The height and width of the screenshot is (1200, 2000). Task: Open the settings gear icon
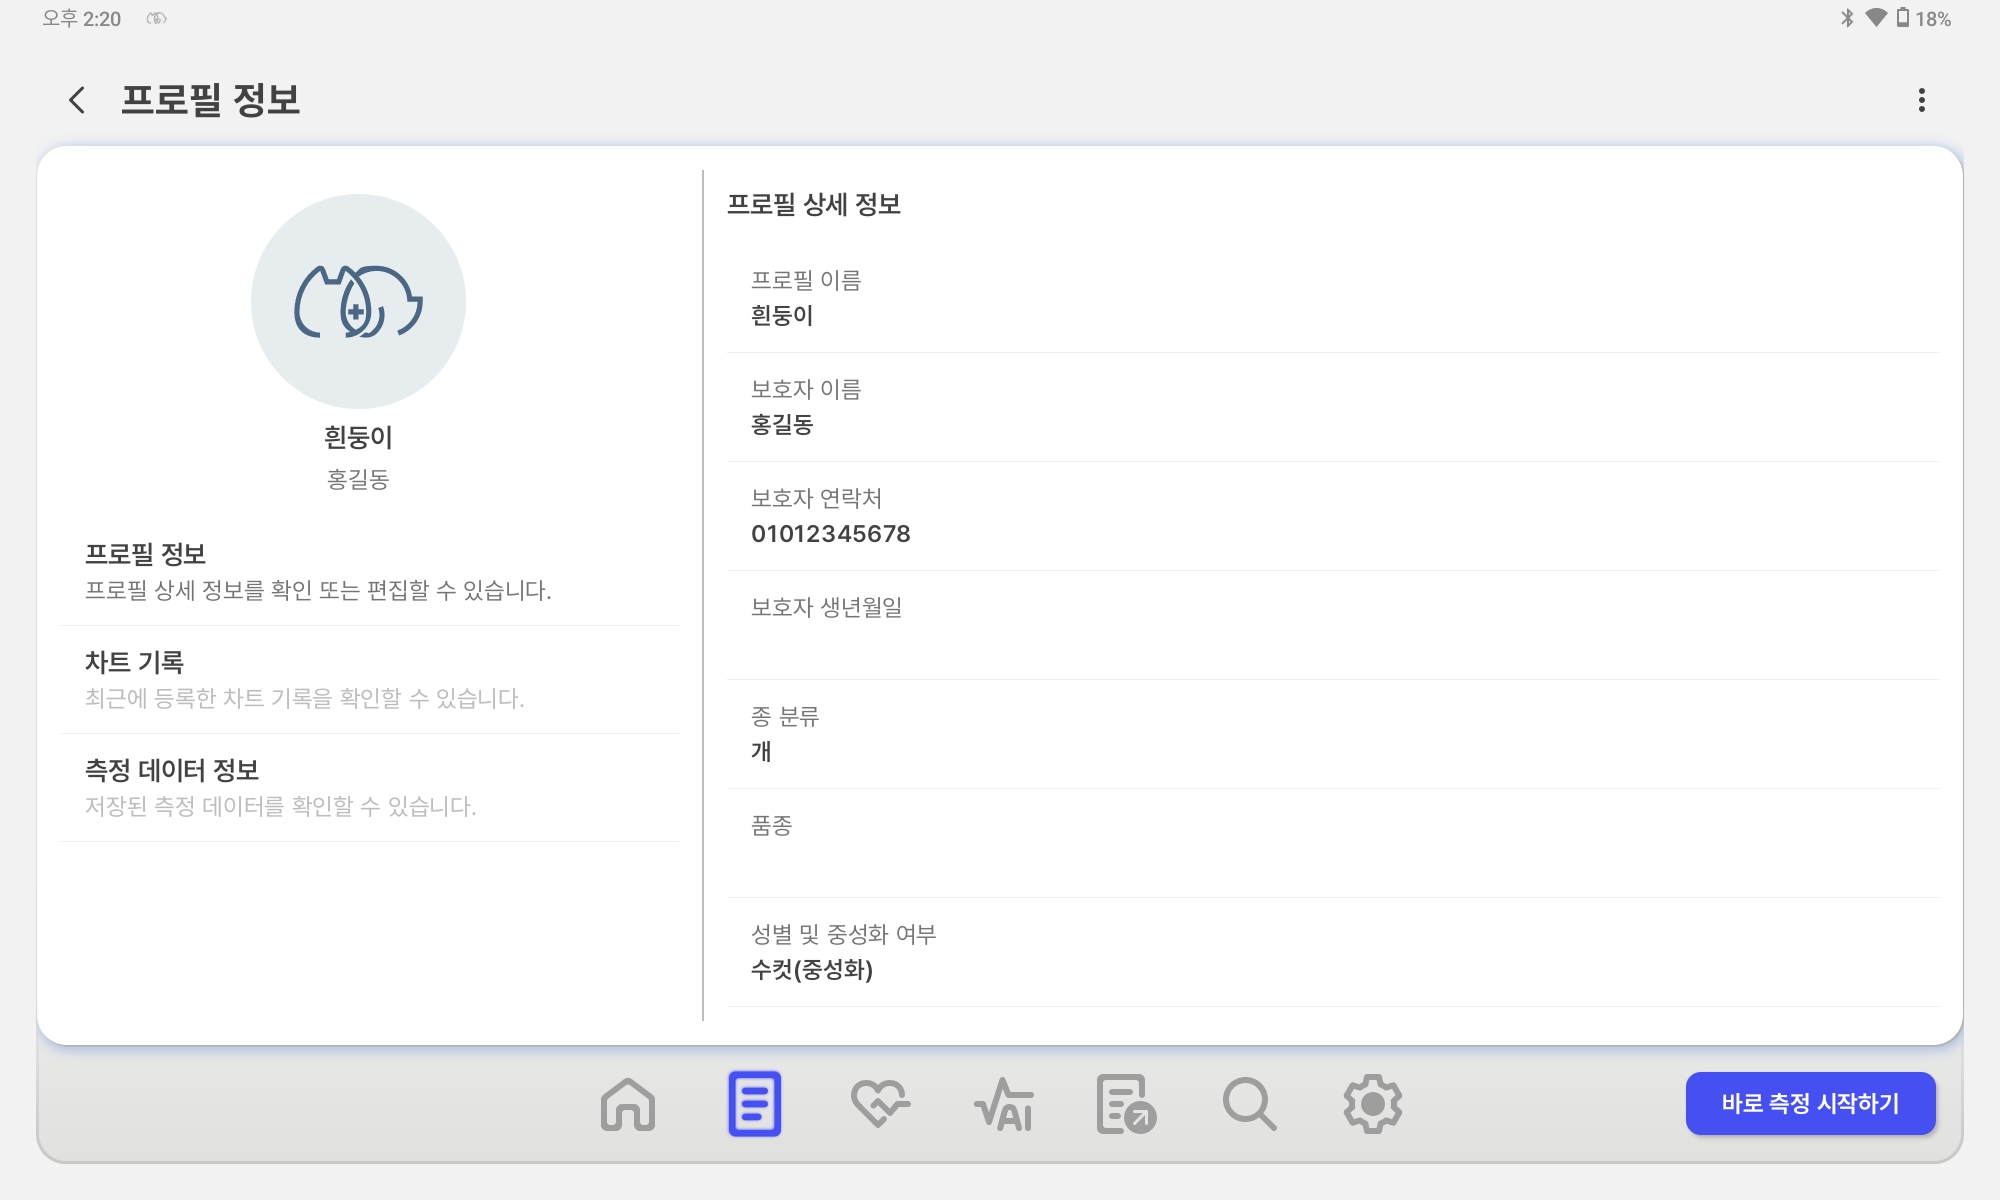click(1372, 1104)
